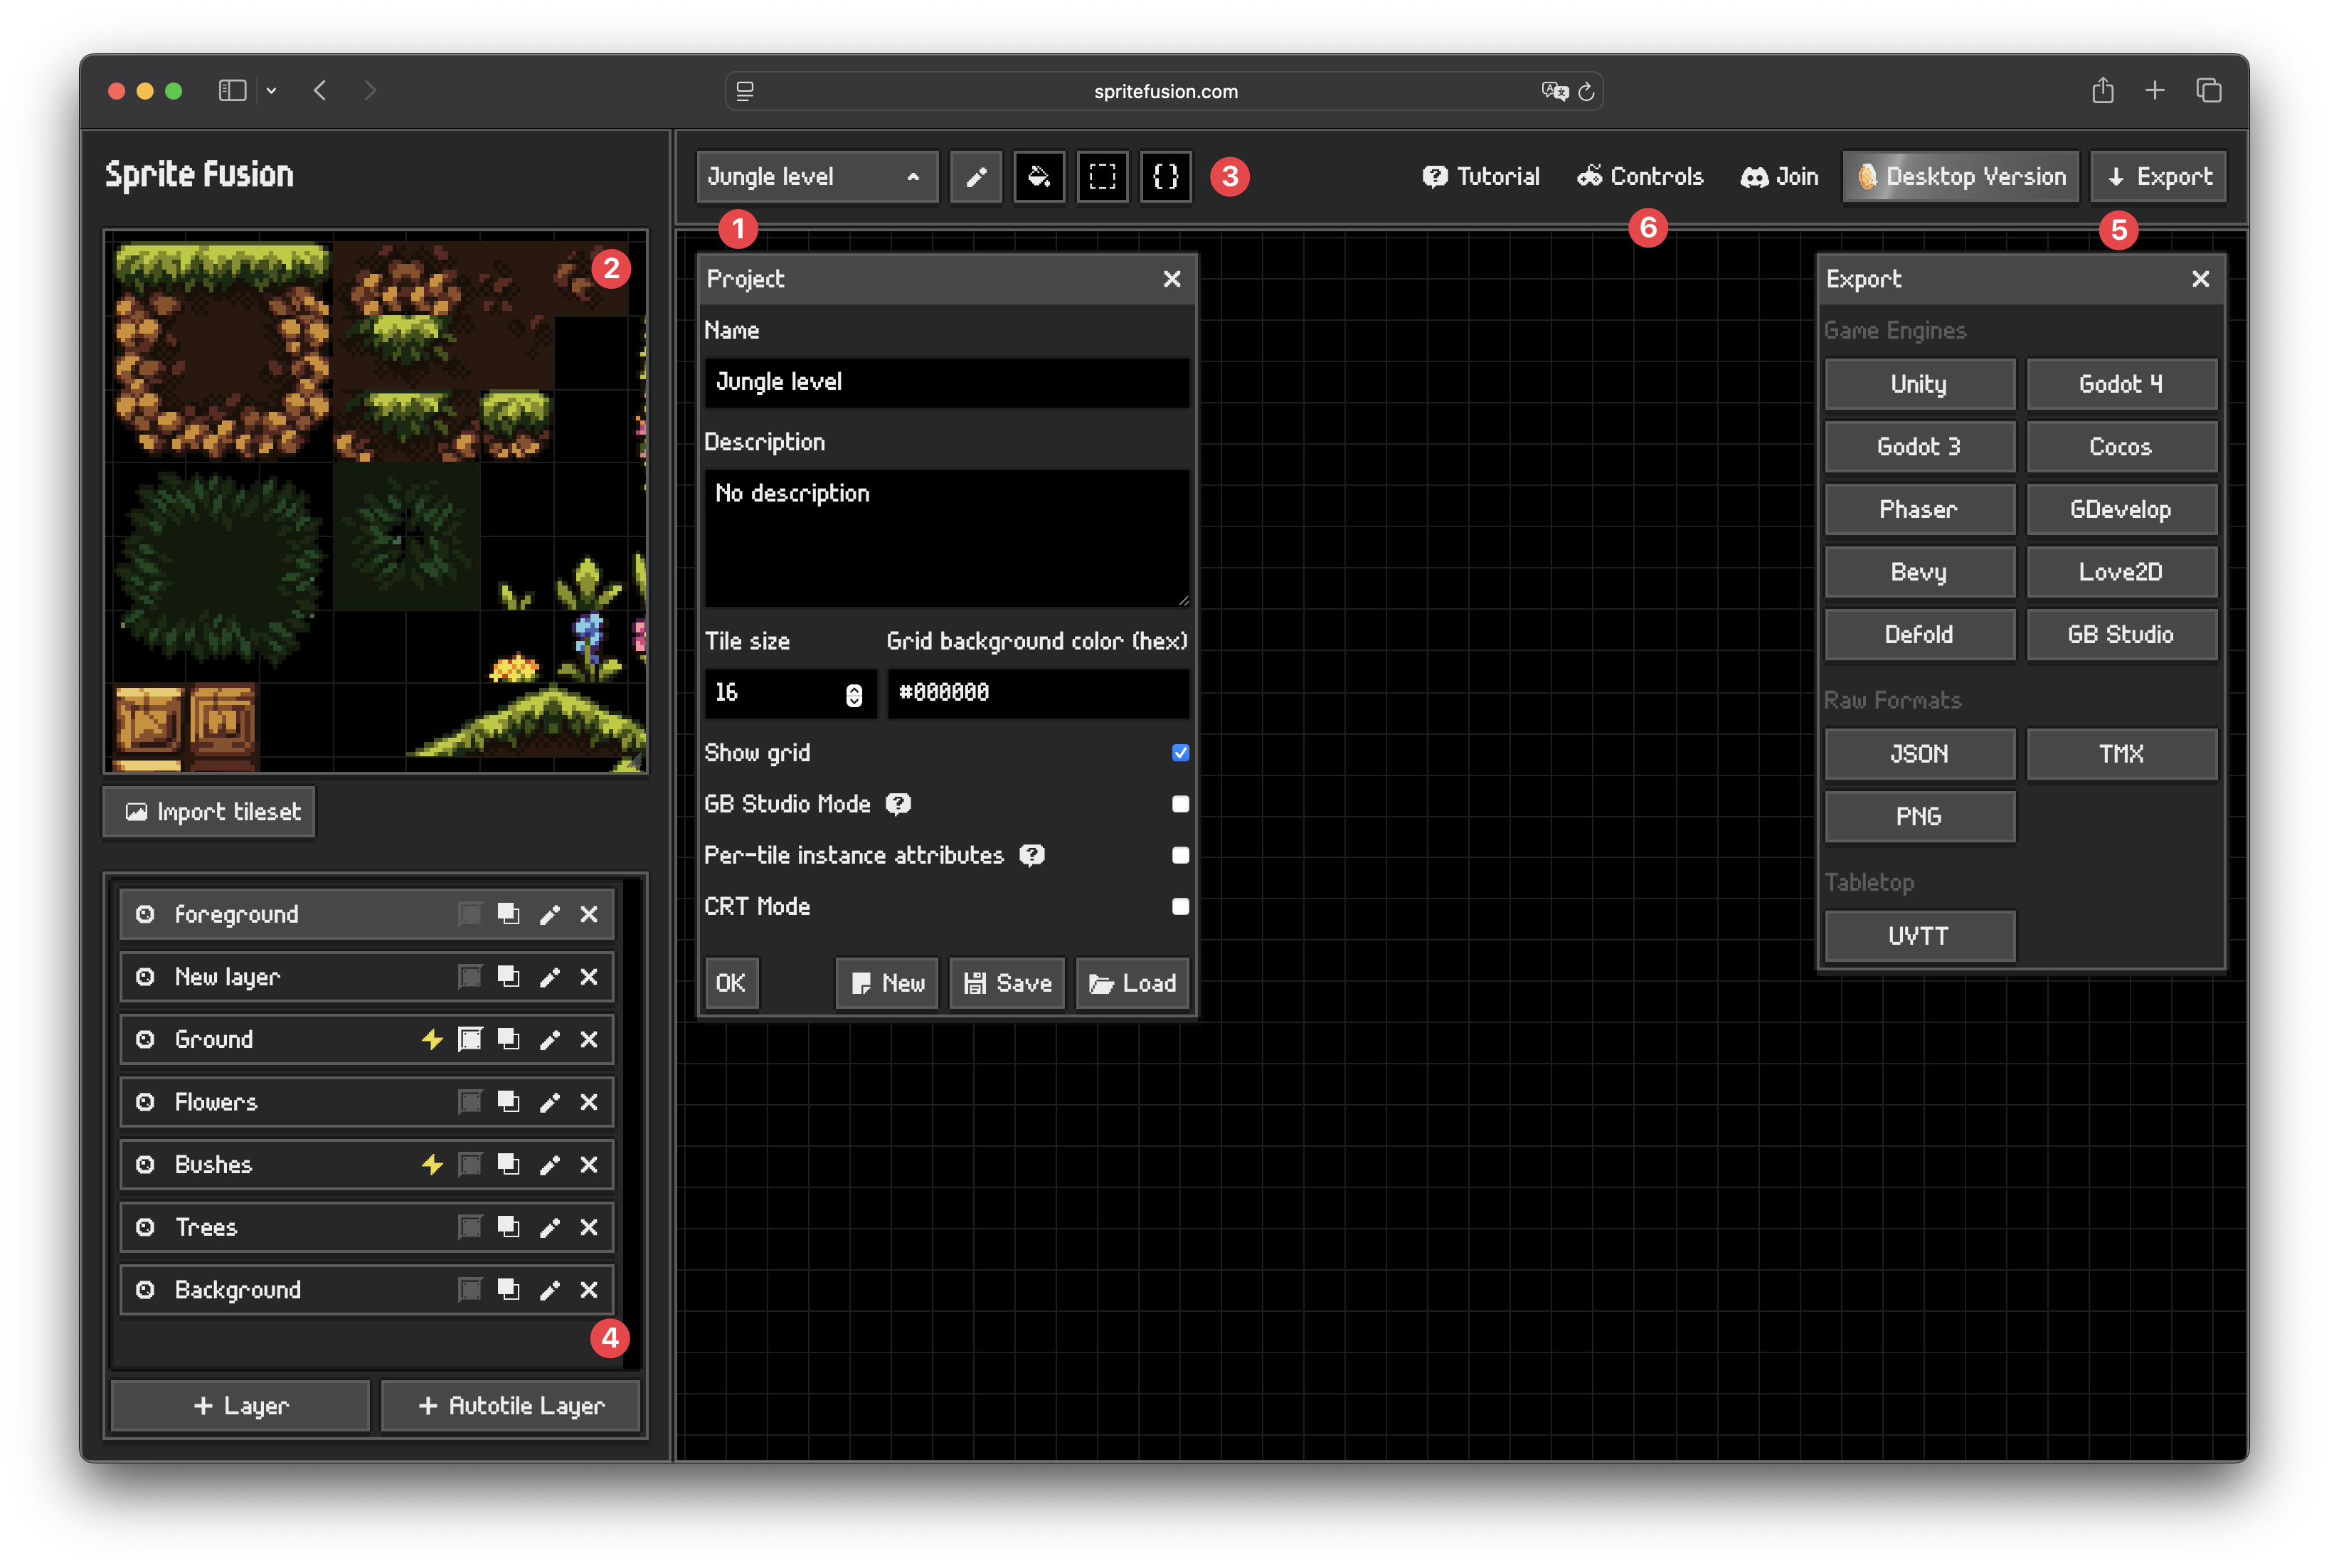Add an Autotile Layer
Image resolution: width=2329 pixels, height=1568 pixels.
[x=510, y=1406]
